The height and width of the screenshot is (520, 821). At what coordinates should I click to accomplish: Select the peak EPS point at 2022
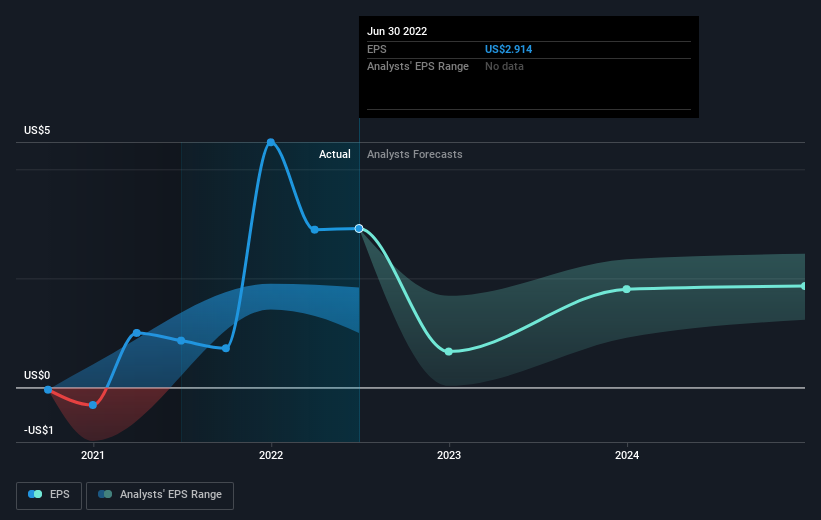pyautogui.click(x=271, y=142)
